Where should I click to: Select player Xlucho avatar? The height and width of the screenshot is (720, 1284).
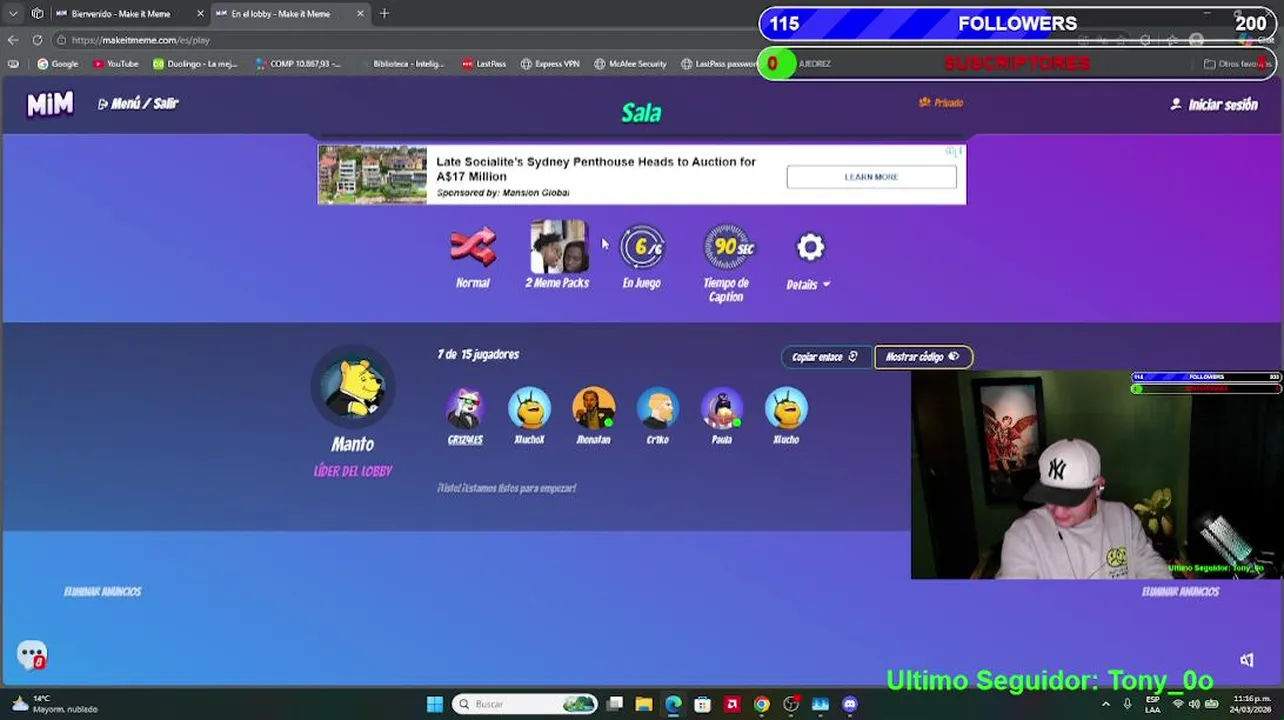coord(786,408)
